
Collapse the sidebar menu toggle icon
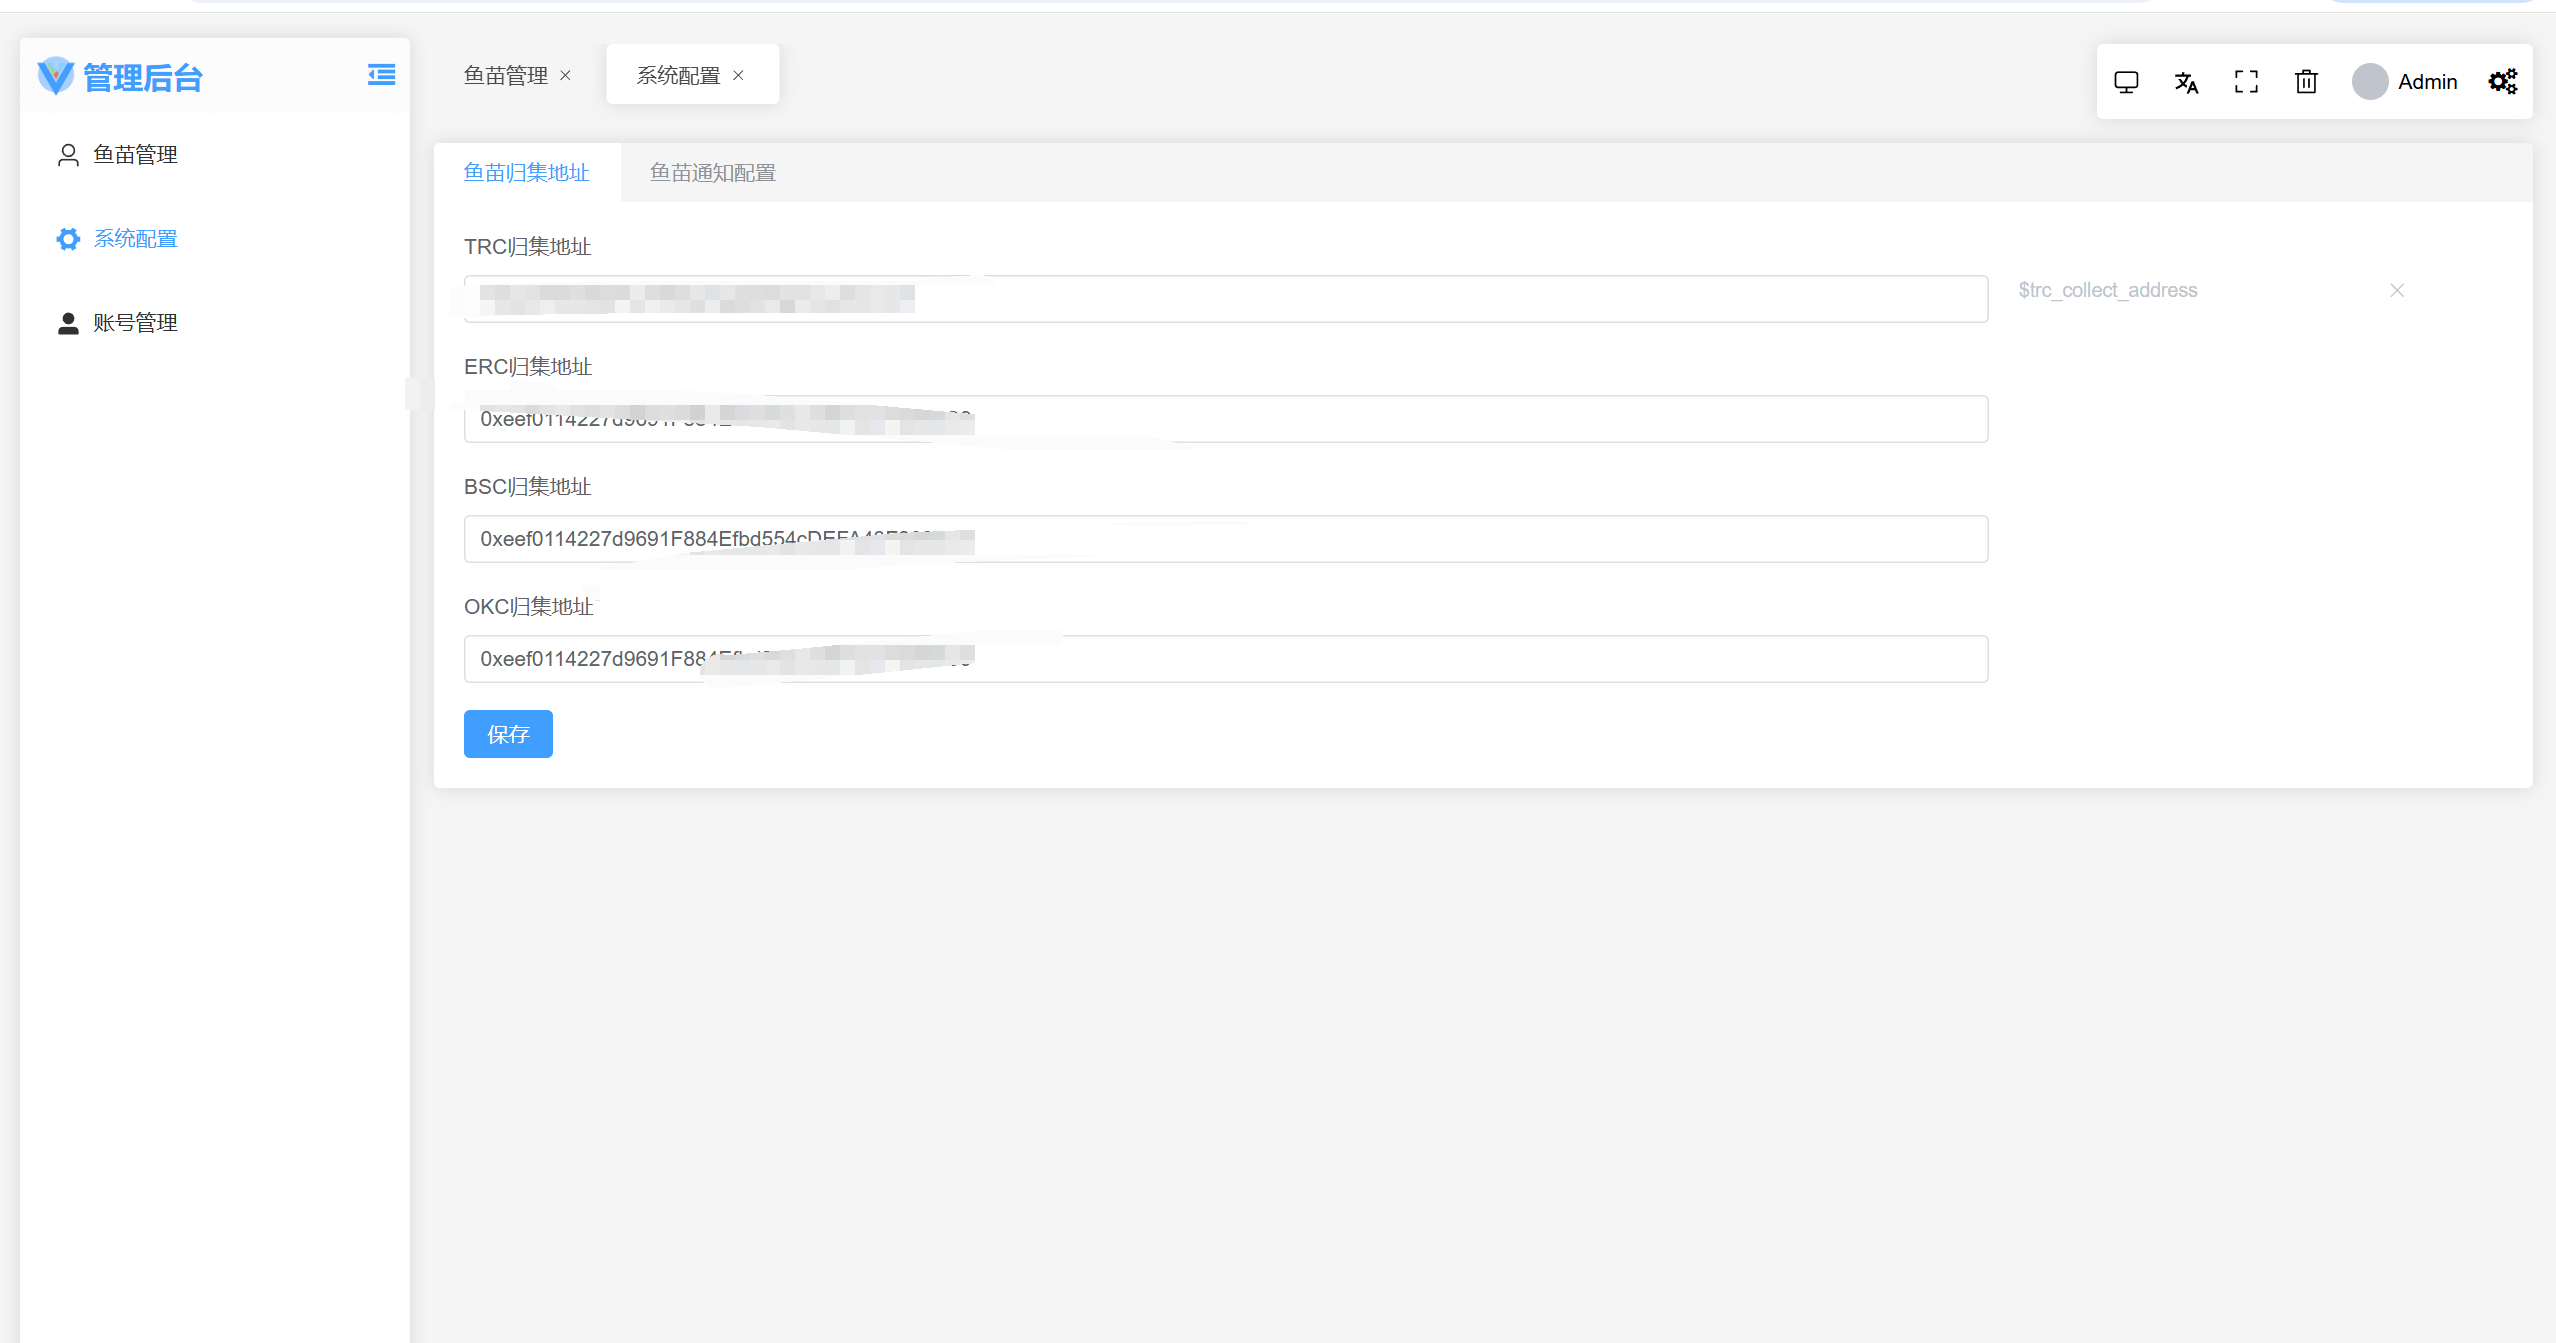pos(381,75)
